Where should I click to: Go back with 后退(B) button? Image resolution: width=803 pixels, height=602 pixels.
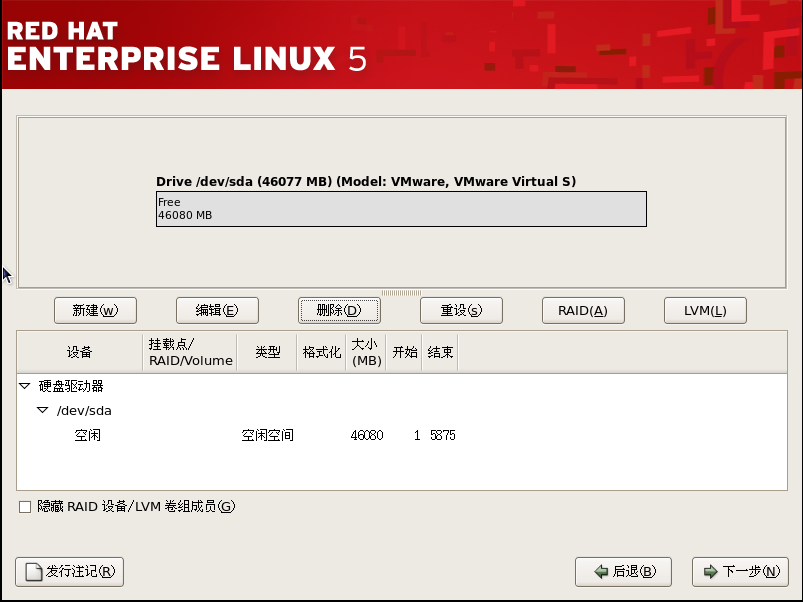pyautogui.click(x=623, y=571)
